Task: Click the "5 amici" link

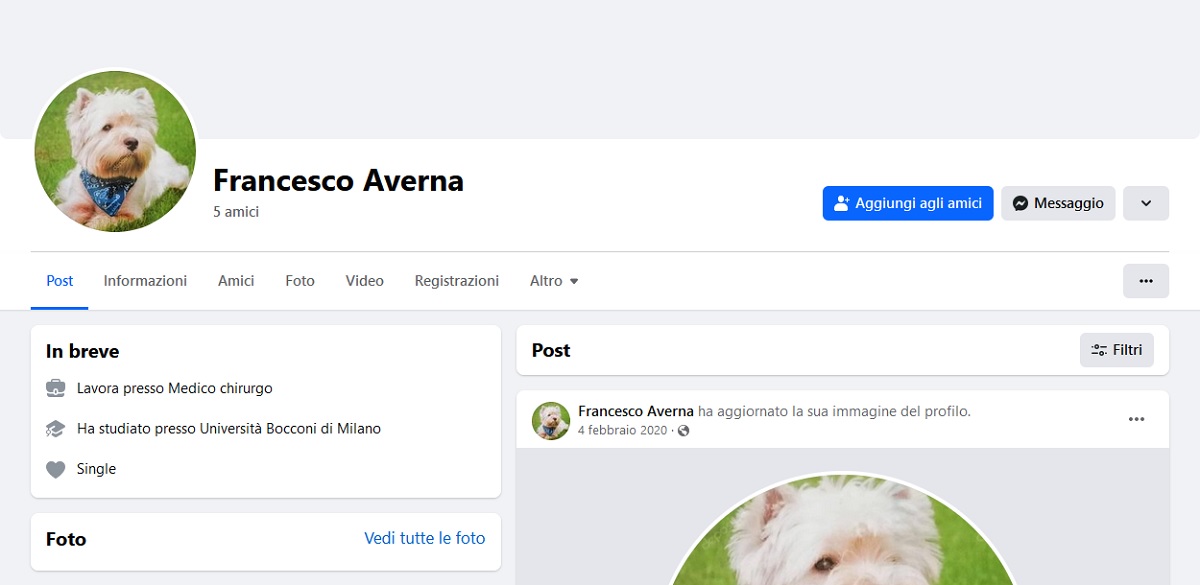Action: (235, 211)
